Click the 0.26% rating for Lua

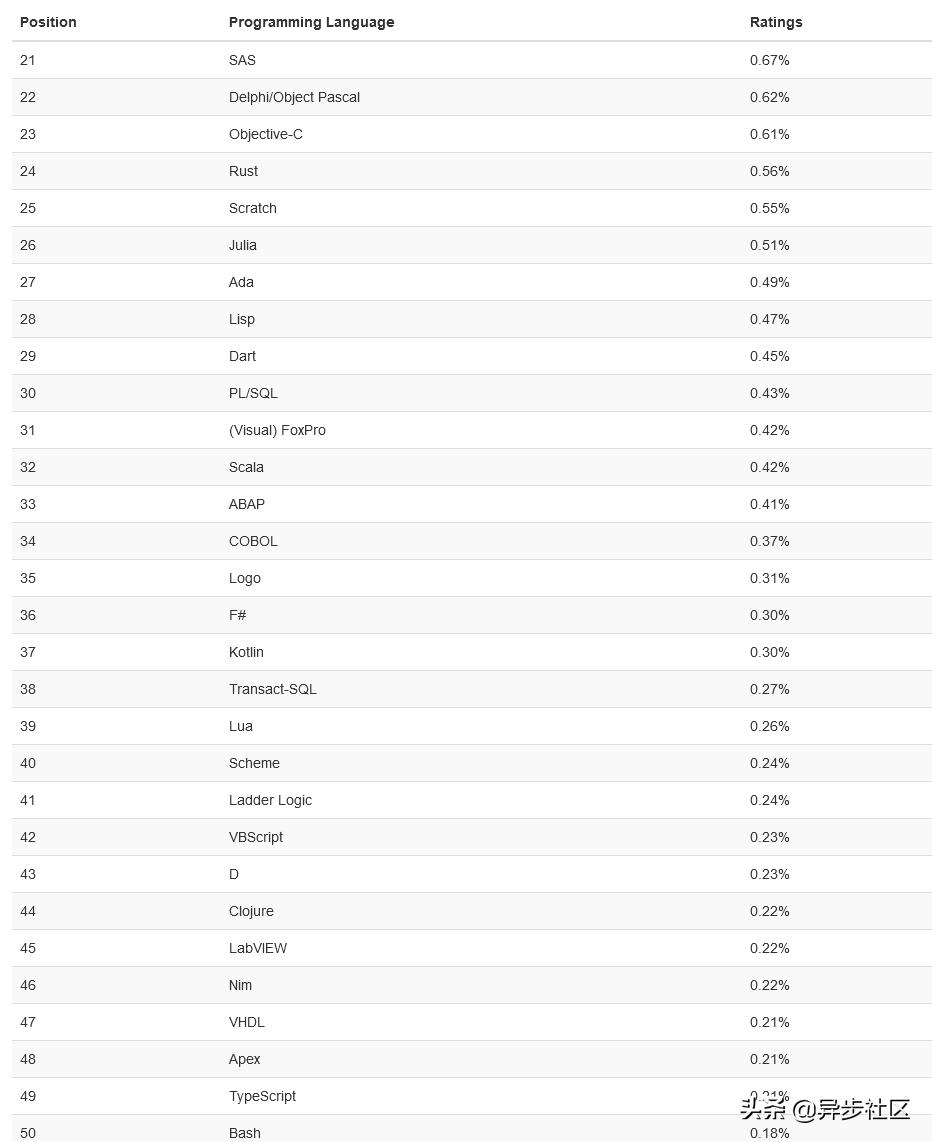[769, 726]
